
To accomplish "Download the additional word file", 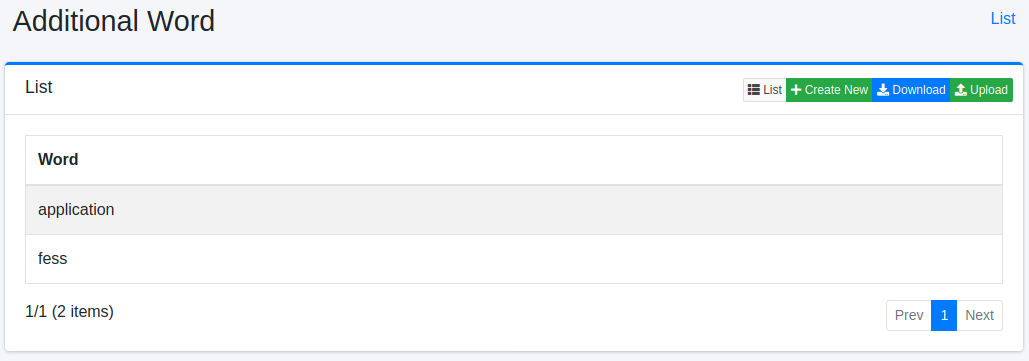I will [x=911, y=90].
